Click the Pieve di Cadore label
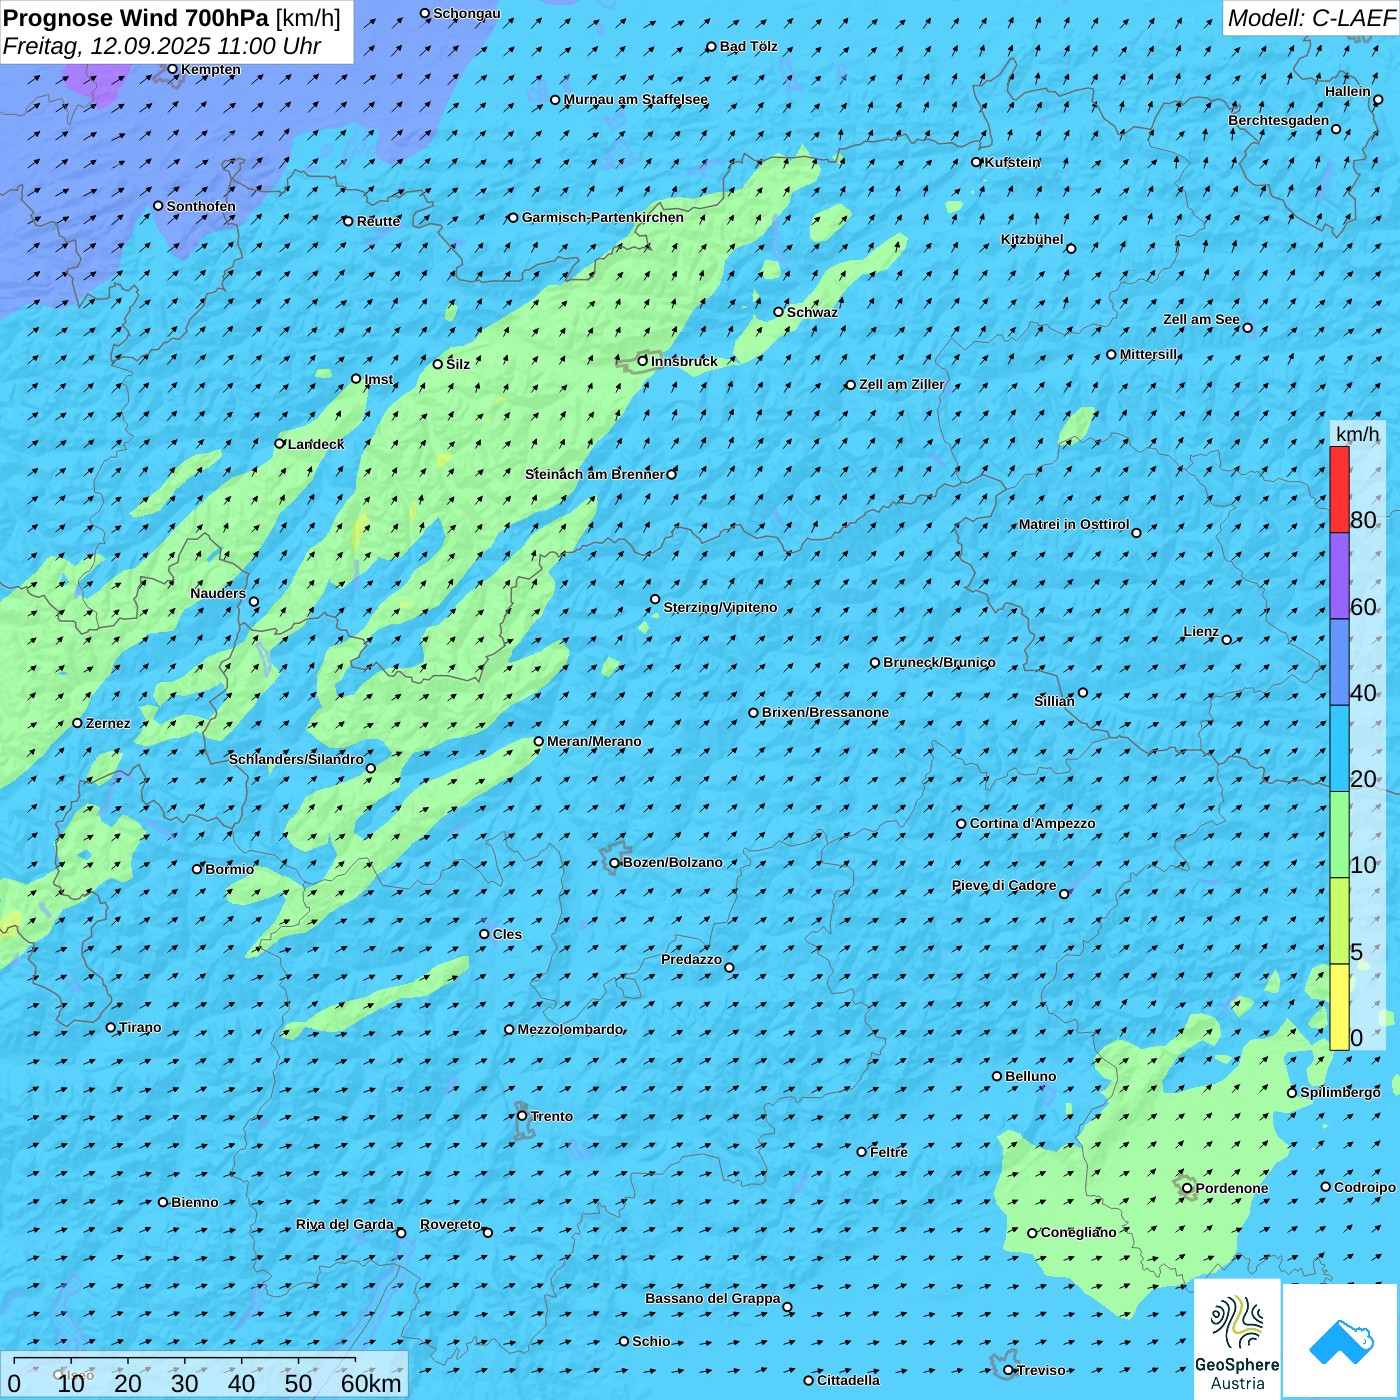The width and height of the screenshot is (1400, 1400). [x=1004, y=886]
